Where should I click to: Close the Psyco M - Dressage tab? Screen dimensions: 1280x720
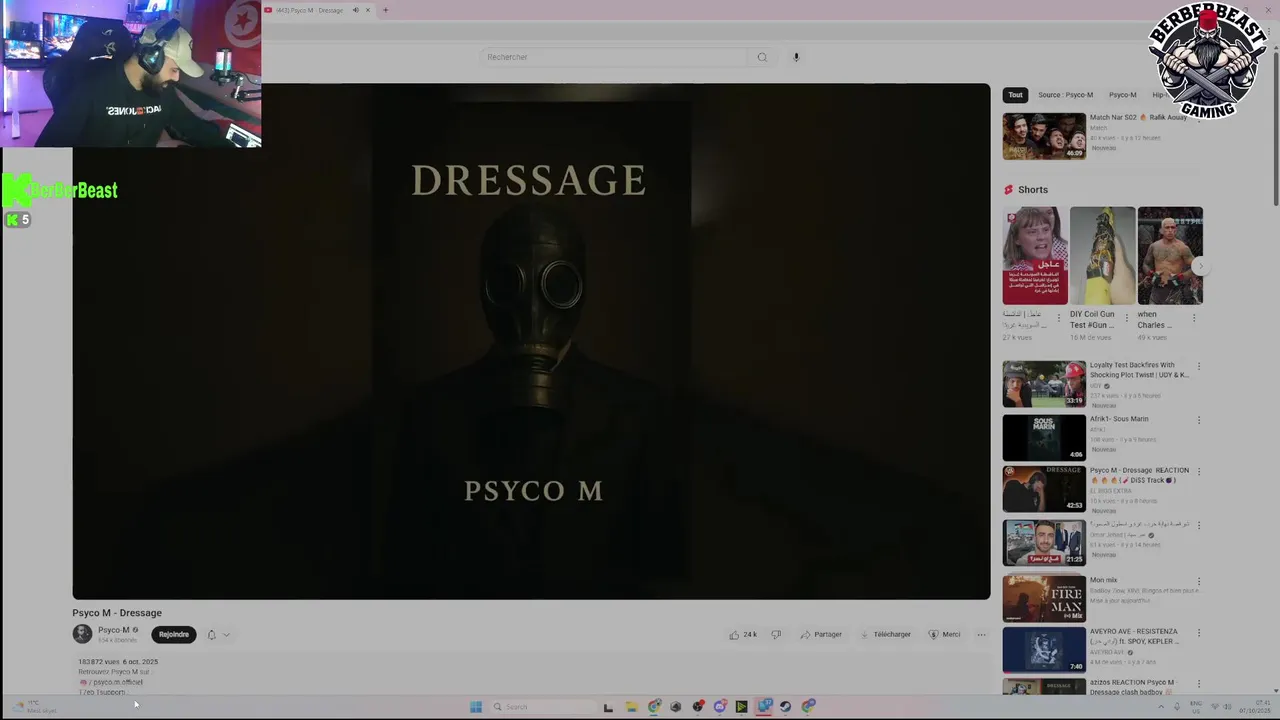368,10
